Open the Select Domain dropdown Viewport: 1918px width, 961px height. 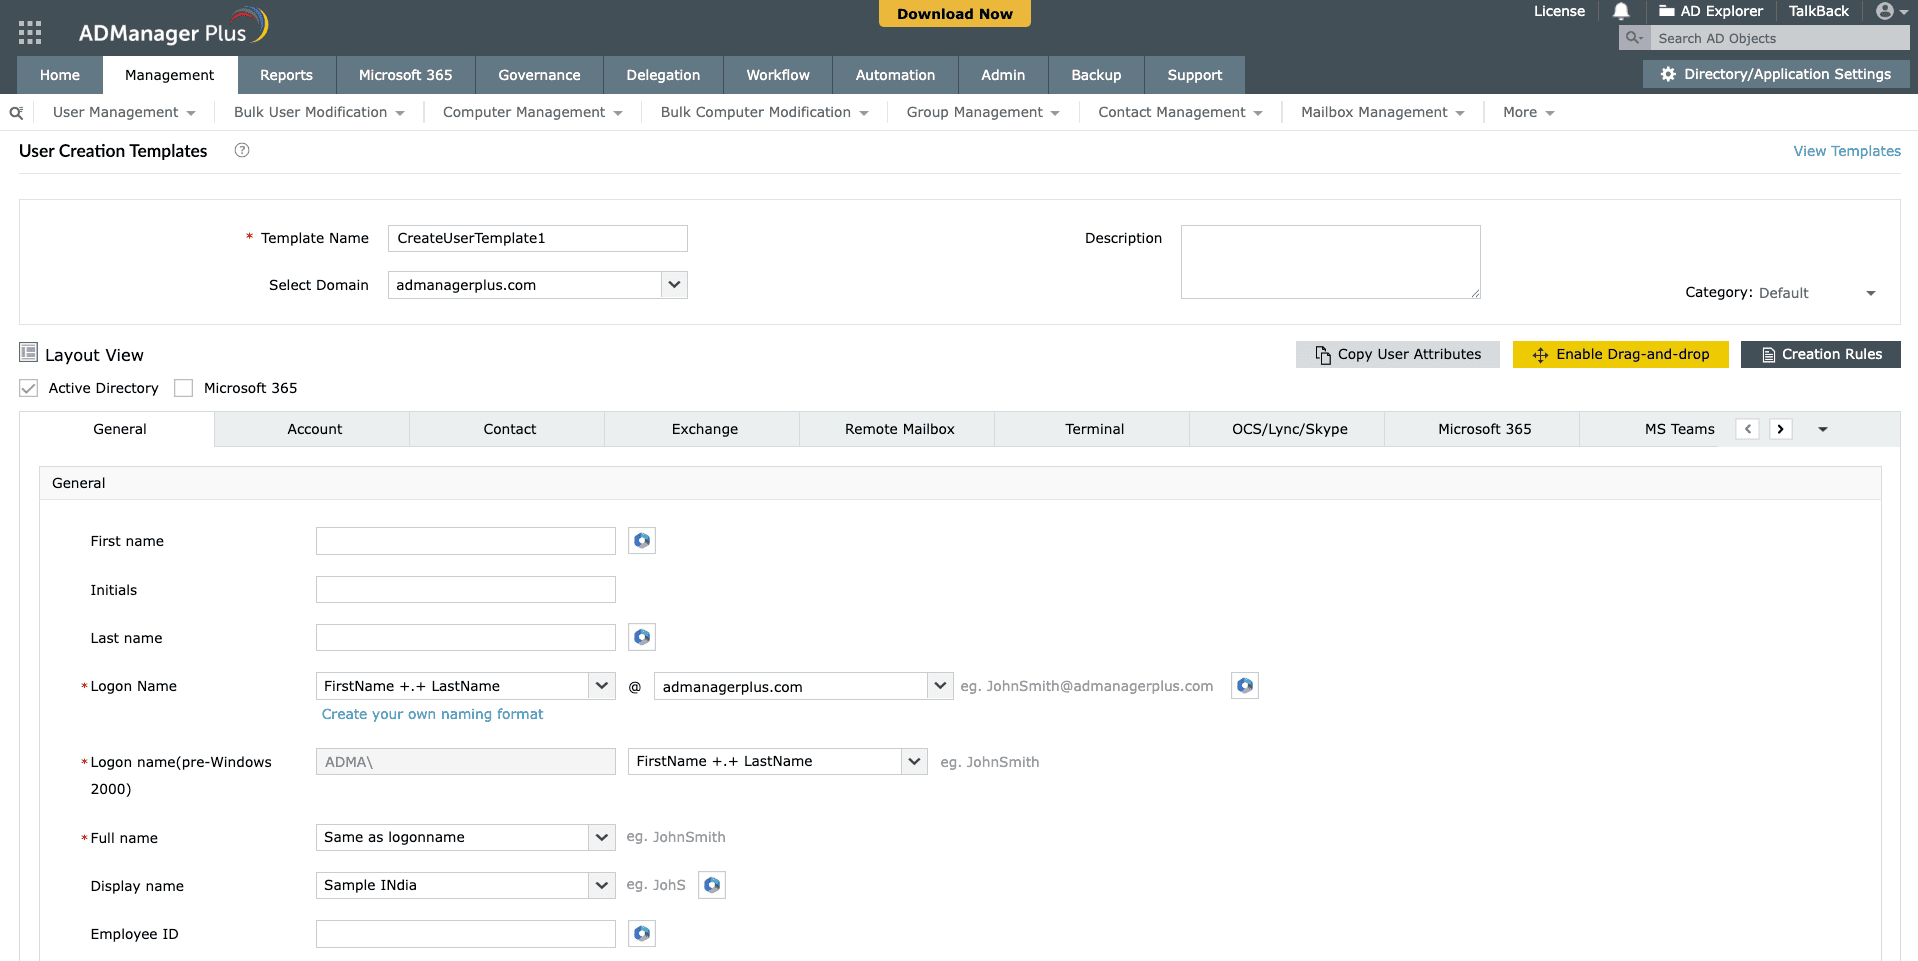pos(674,285)
